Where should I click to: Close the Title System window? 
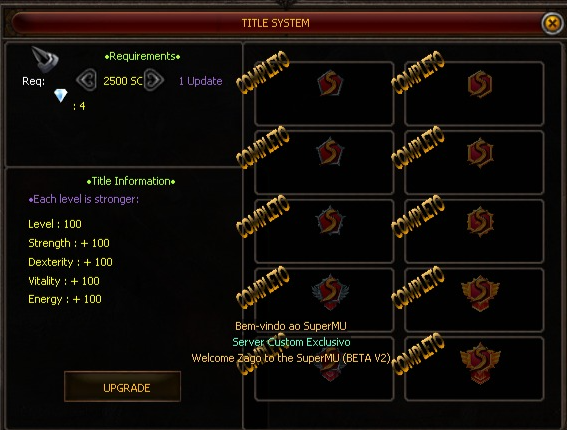pyautogui.click(x=552, y=23)
